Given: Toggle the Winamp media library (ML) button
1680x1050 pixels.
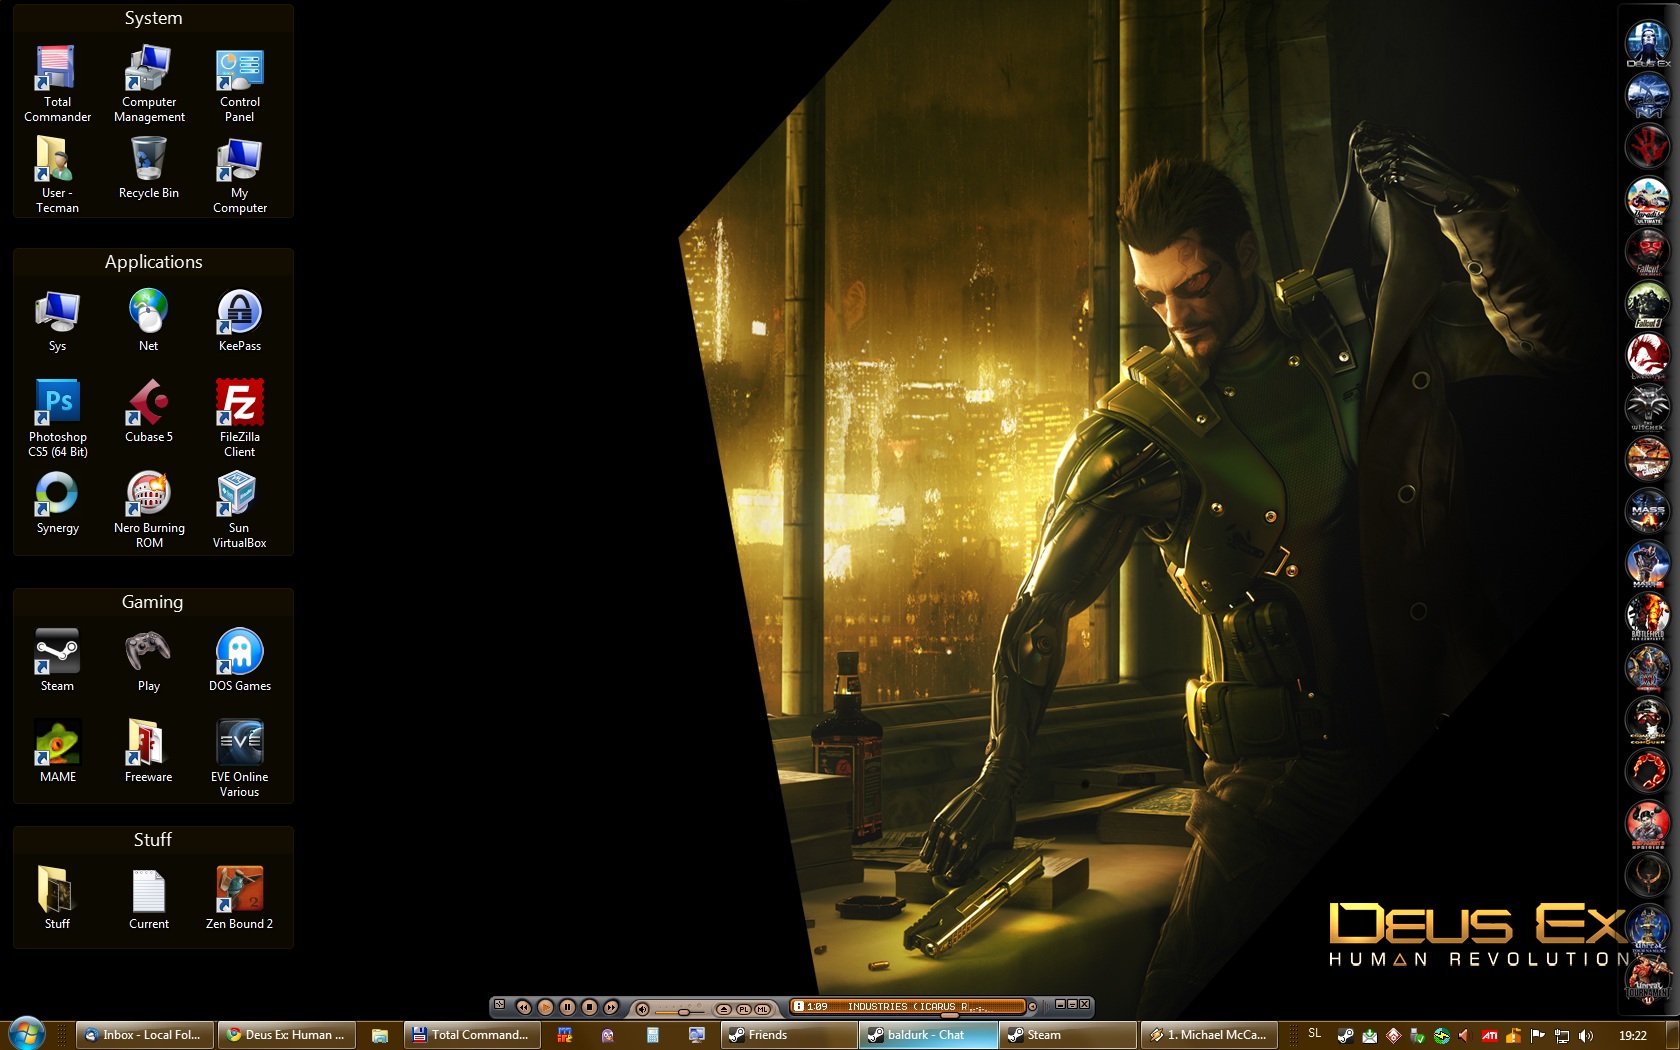Looking at the screenshot, I should (x=763, y=1009).
